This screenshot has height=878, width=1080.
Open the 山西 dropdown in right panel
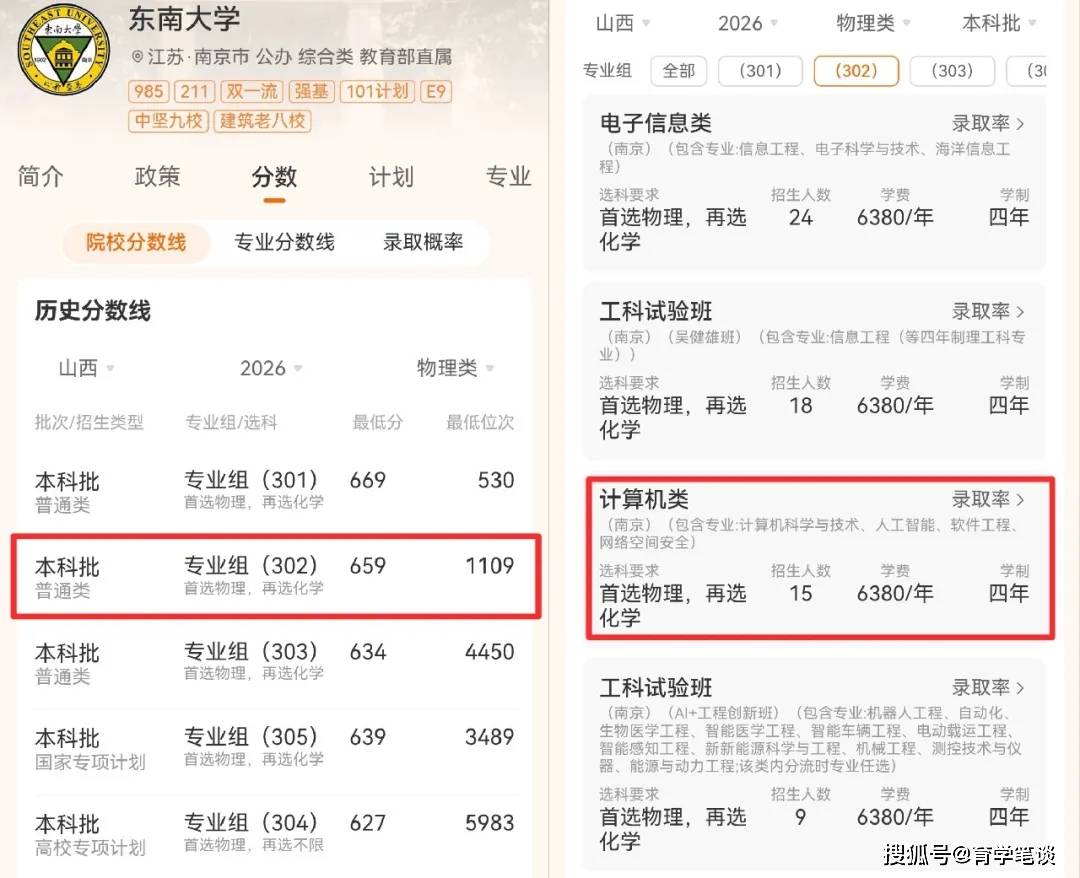(623, 23)
